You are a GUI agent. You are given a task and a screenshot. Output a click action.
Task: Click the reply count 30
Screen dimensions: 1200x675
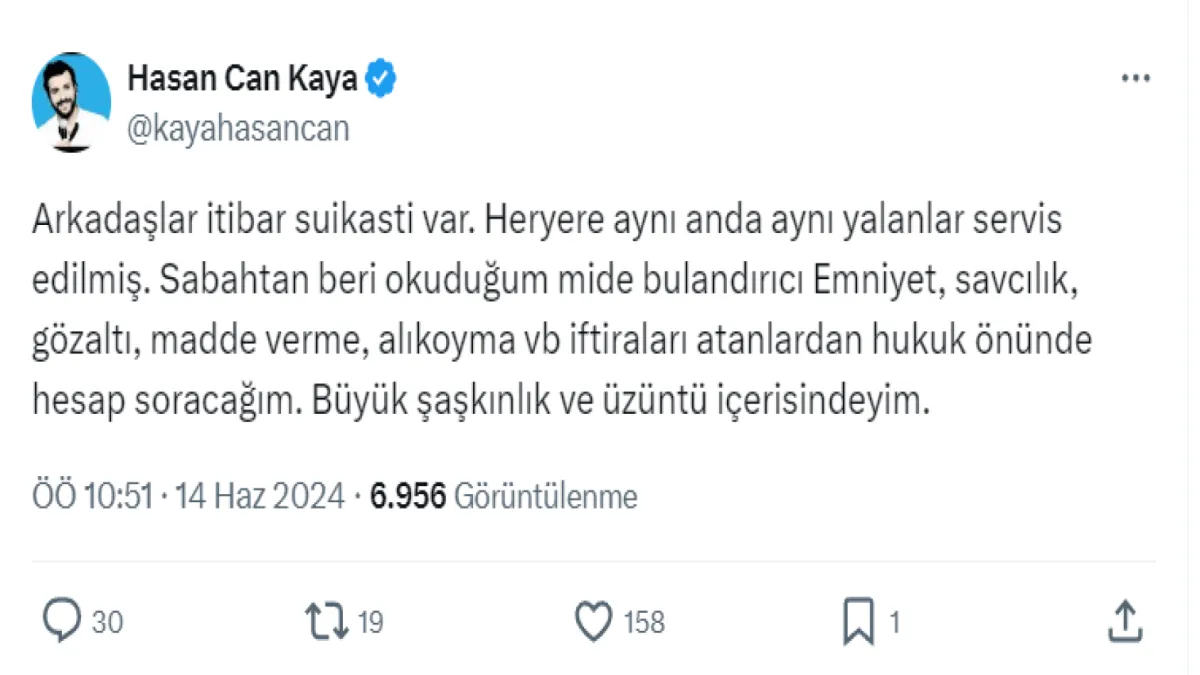point(107,623)
